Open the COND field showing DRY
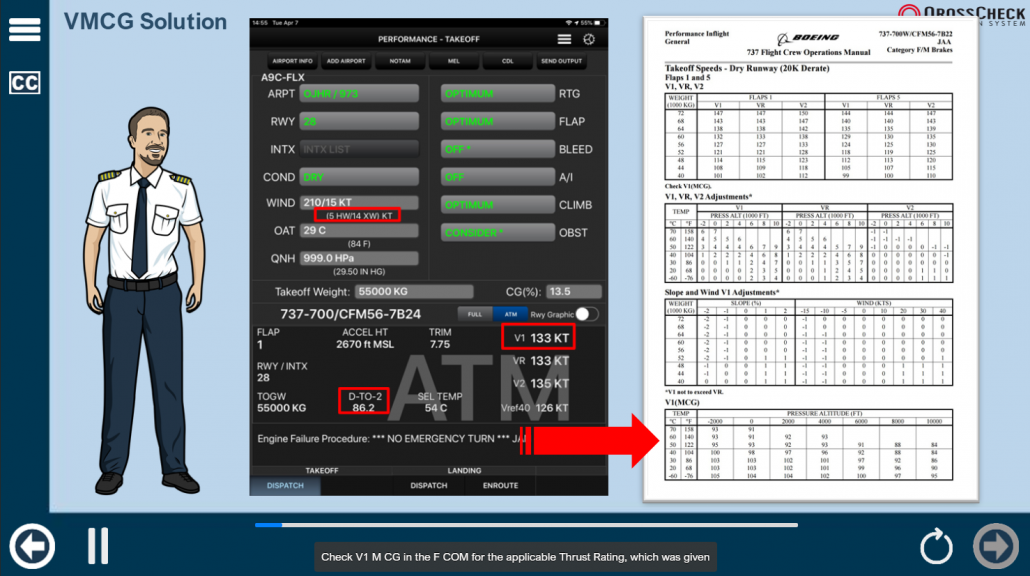Viewport: 1030px width, 576px height. pyautogui.click(x=359, y=177)
